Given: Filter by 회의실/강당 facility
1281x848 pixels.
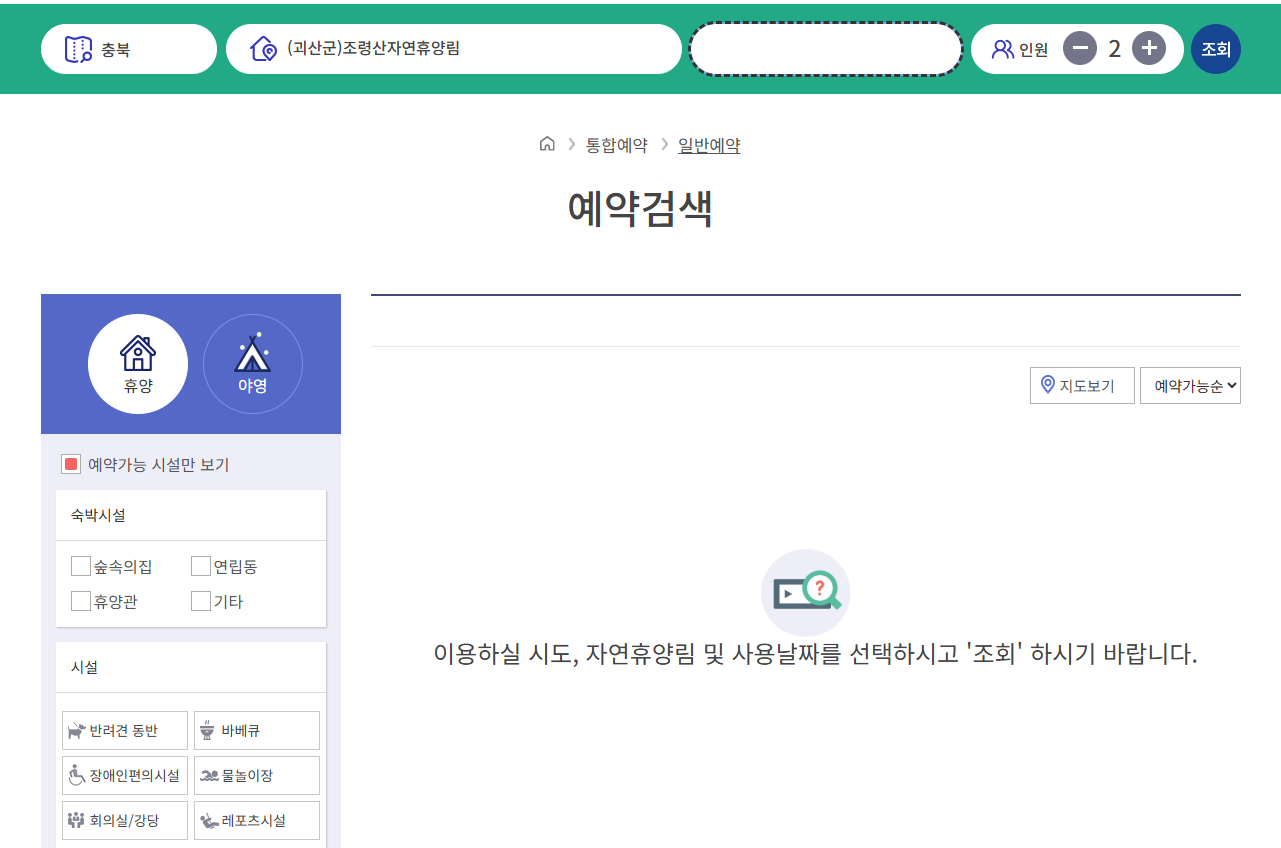Looking at the screenshot, I should pyautogui.click(x=125, y=820).
